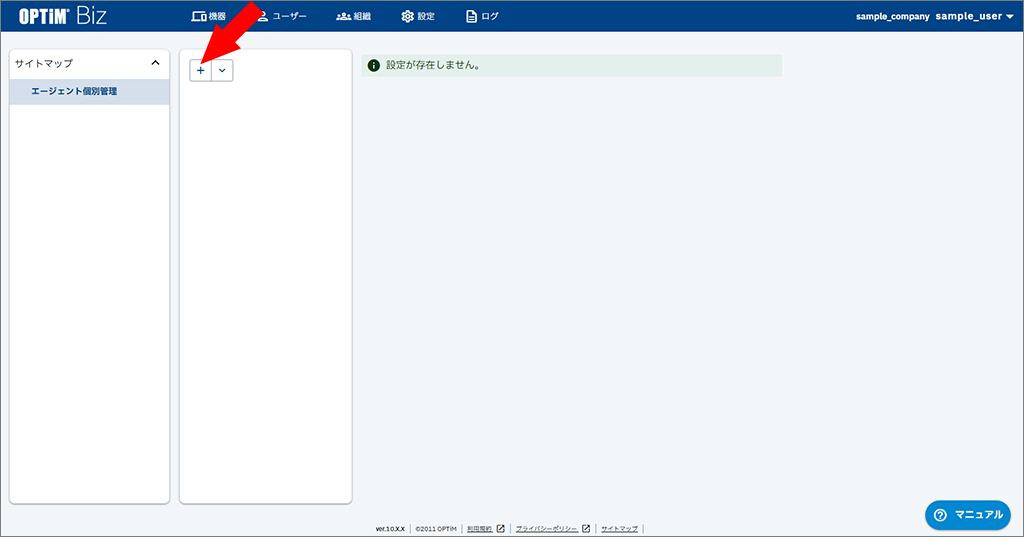Click external link icon after プライバシーポリシー

click(586, 529)
